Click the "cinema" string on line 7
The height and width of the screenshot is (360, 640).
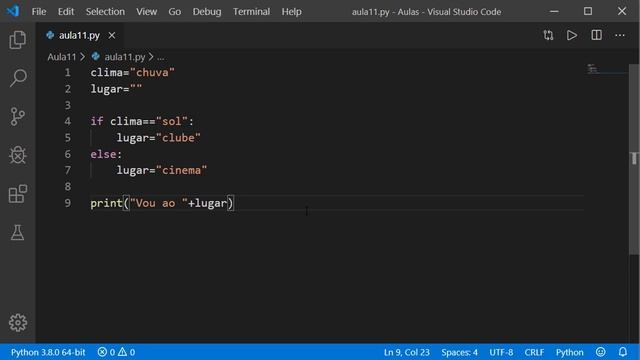coord(182,171)
